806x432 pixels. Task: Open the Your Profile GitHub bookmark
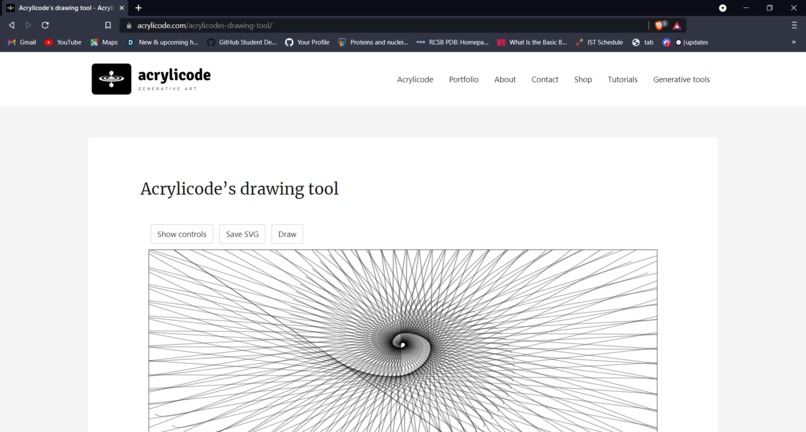coord(307,42)
